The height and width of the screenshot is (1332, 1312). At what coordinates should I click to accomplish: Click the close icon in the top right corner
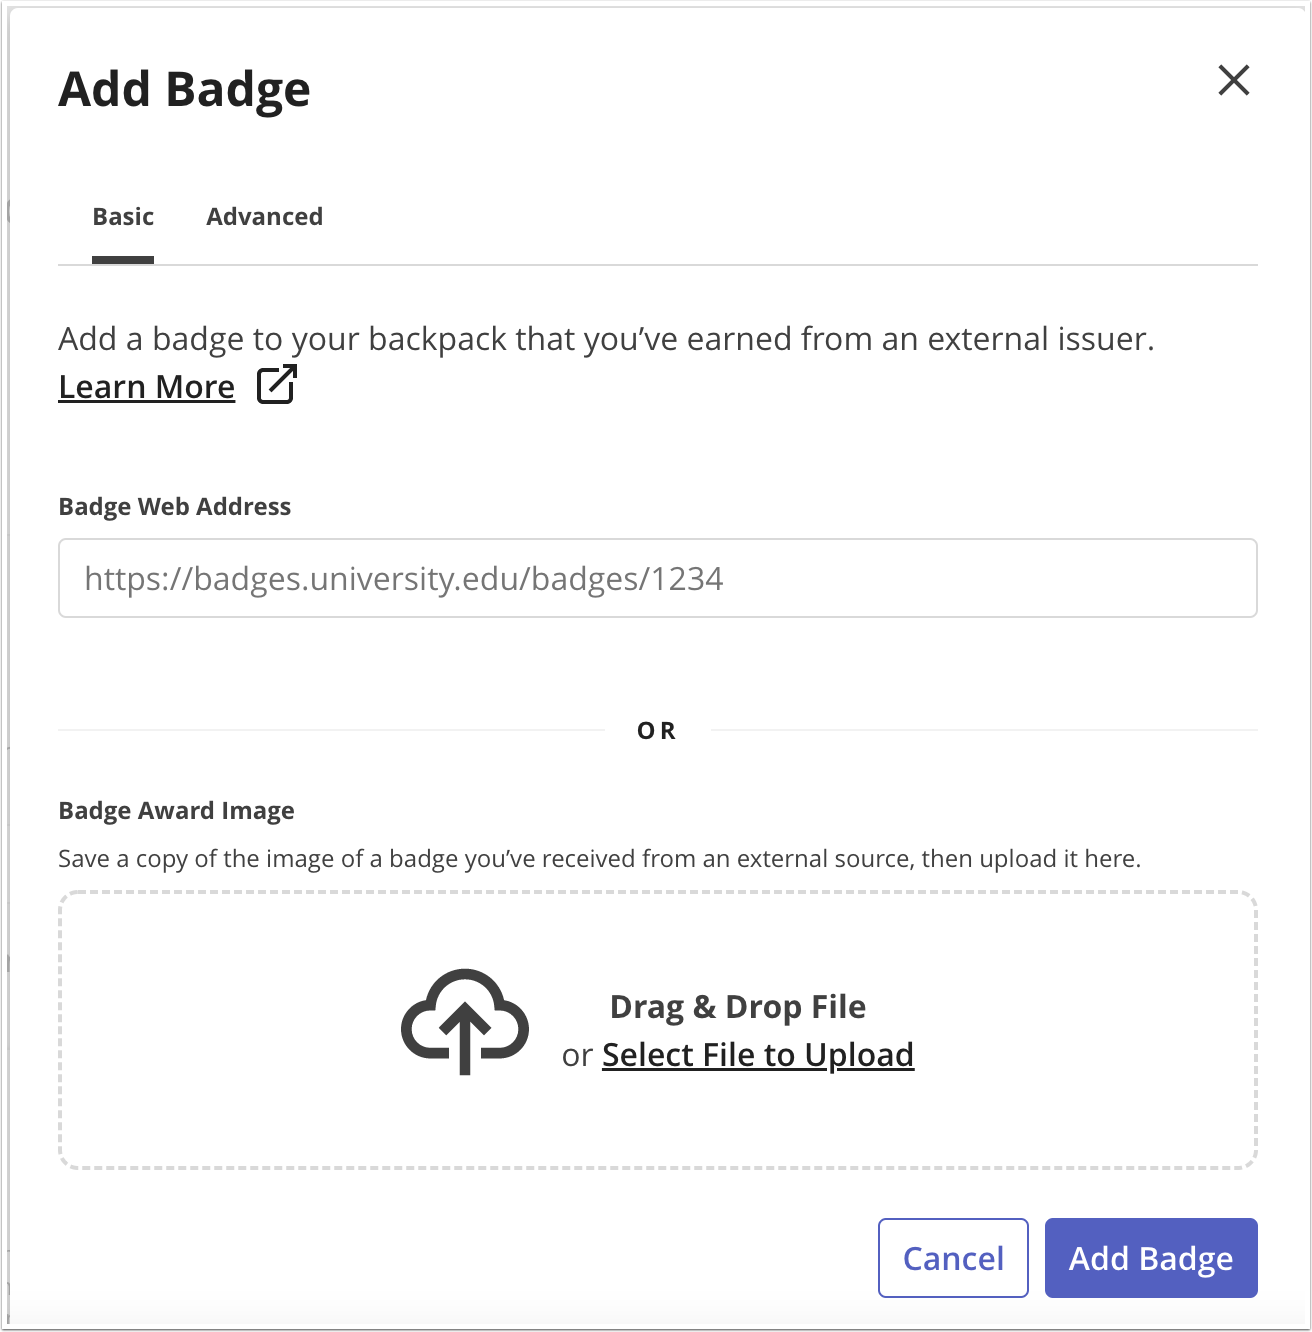coord(1233,81)
